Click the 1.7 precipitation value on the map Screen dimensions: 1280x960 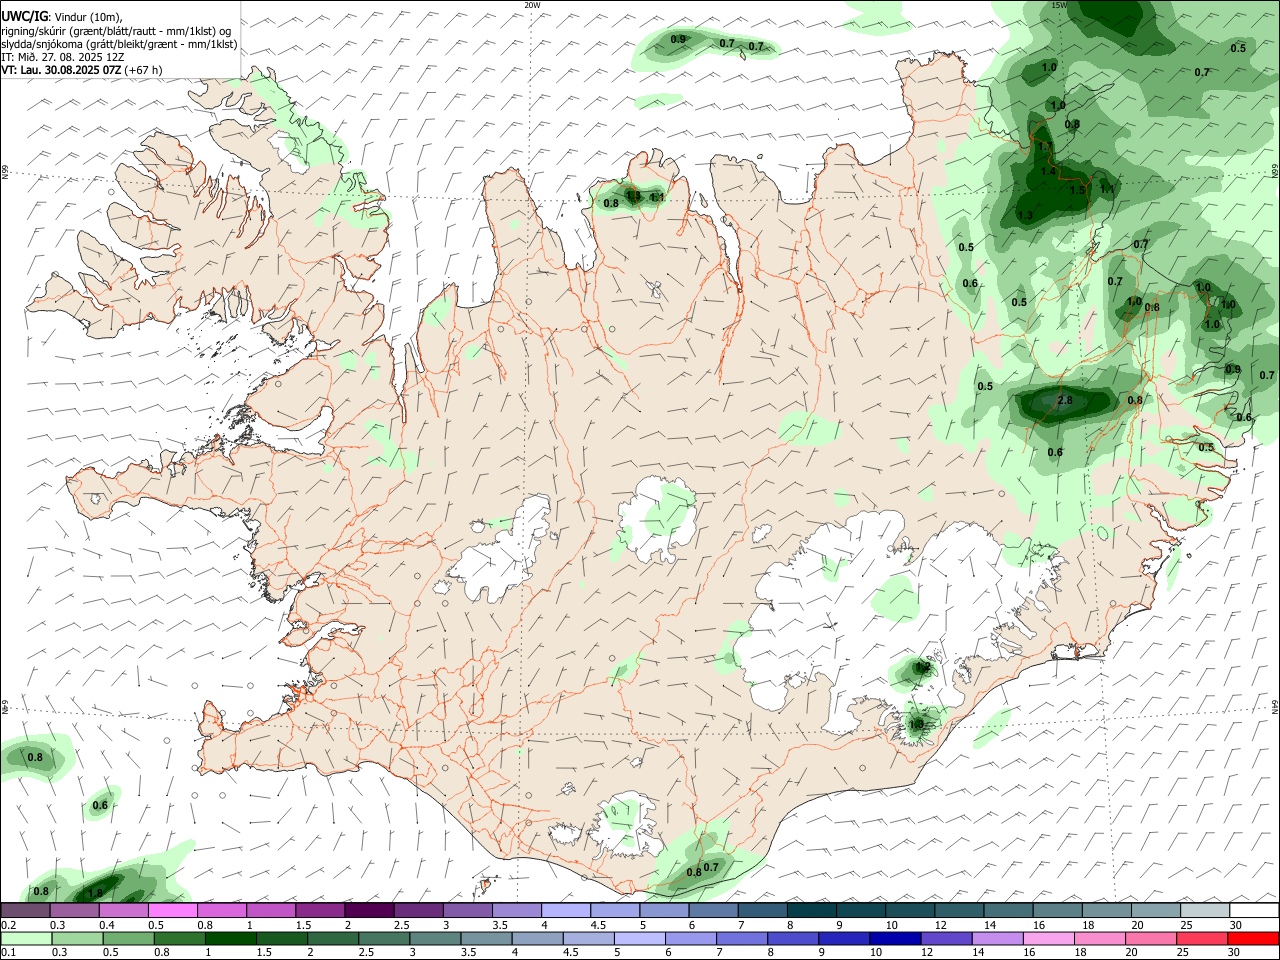point(1046,147)
